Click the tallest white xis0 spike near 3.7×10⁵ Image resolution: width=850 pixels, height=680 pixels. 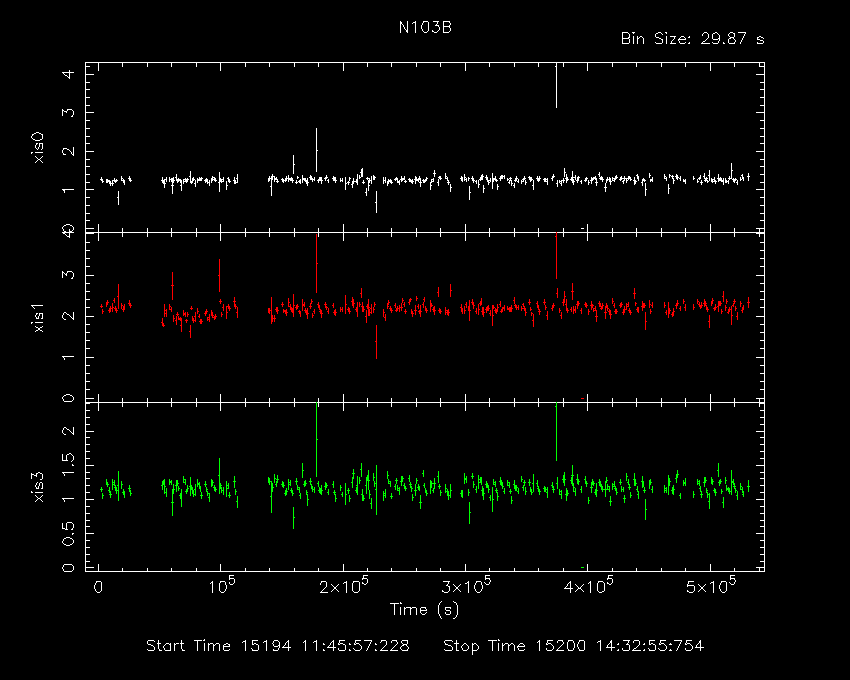[556, 86]
